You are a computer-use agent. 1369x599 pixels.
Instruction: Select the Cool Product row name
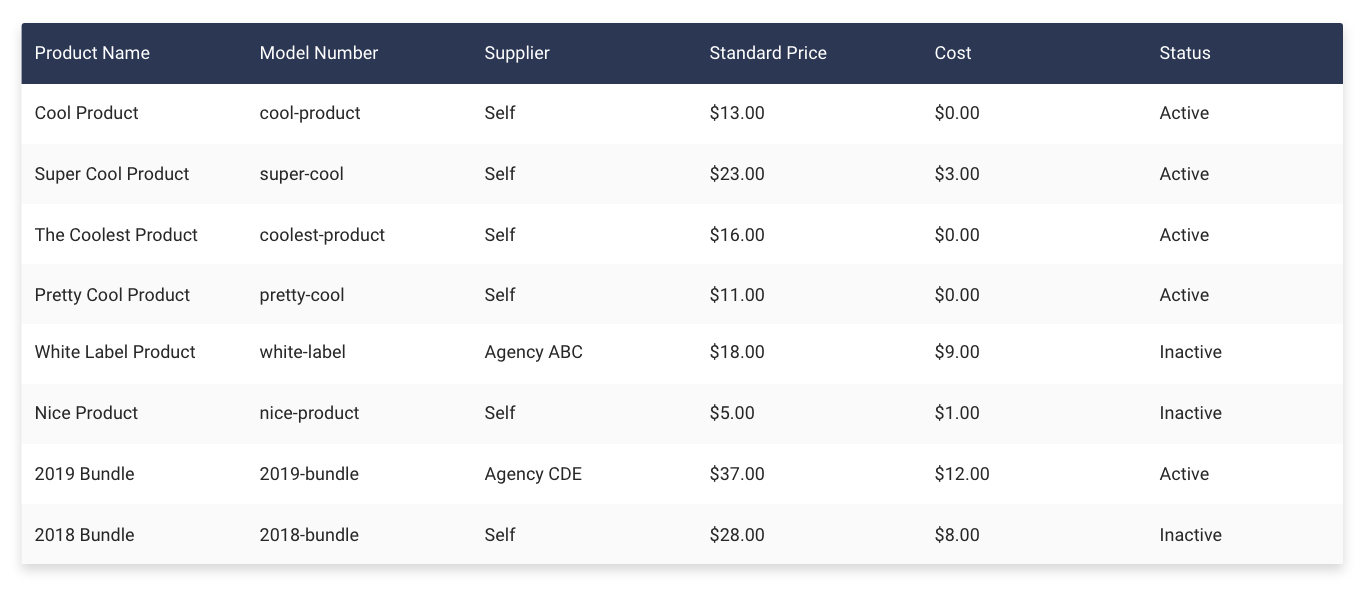(86, 113)
